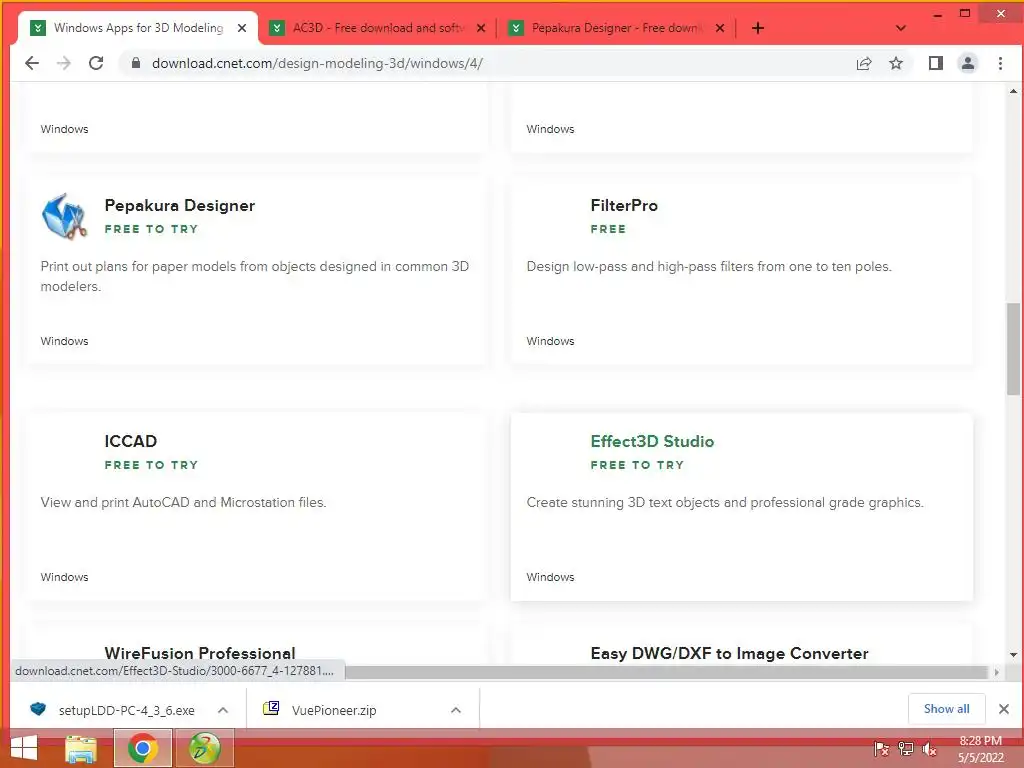Open the FilterPro title link
Viewport: 1024px width, 768px height.
(x=624, y=206)
